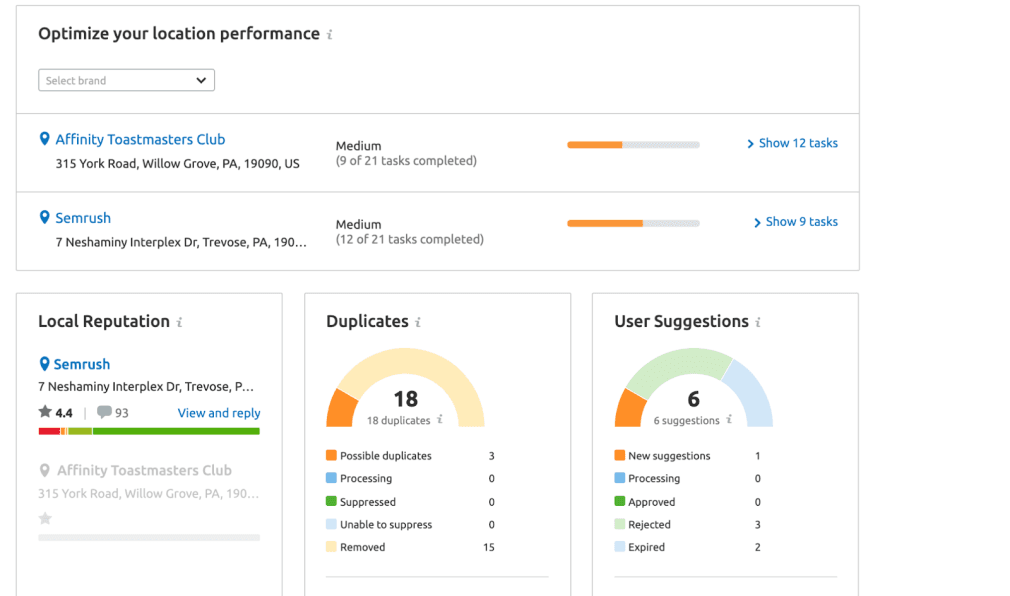1010x596 pixels.
Task: Click info icon next to Duplicates heading
Action: [x=418, y=322]
